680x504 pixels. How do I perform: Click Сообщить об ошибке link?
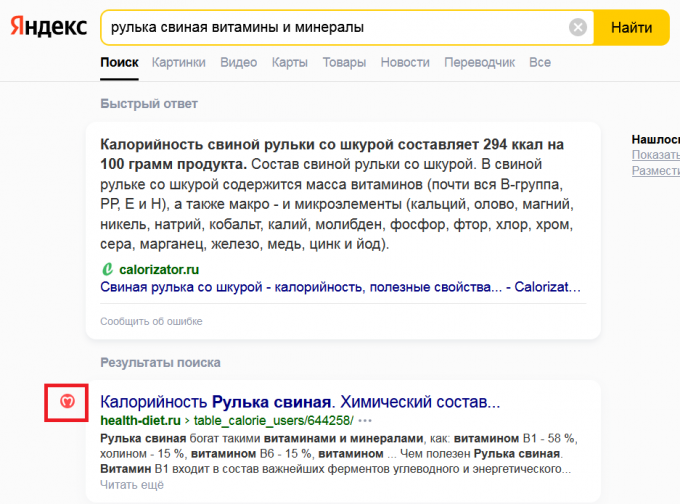click(151, 321)
